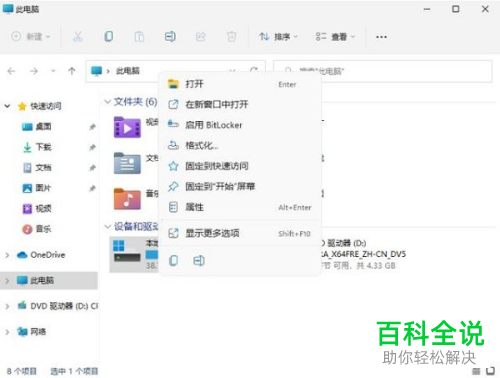Collapse the 文件夹 (6) group
The image size is (500, 378).
tap(108, 101)
